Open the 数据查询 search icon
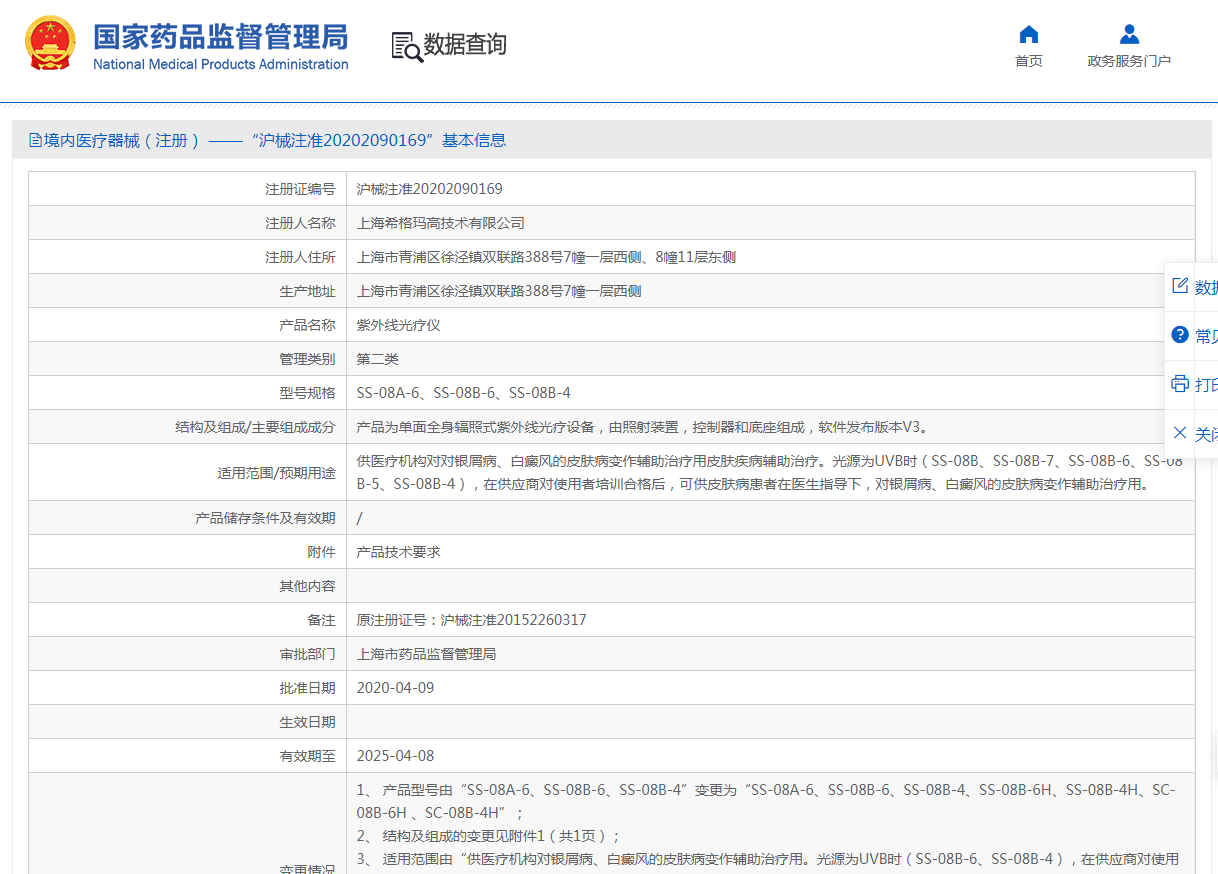 pos(406,46)
